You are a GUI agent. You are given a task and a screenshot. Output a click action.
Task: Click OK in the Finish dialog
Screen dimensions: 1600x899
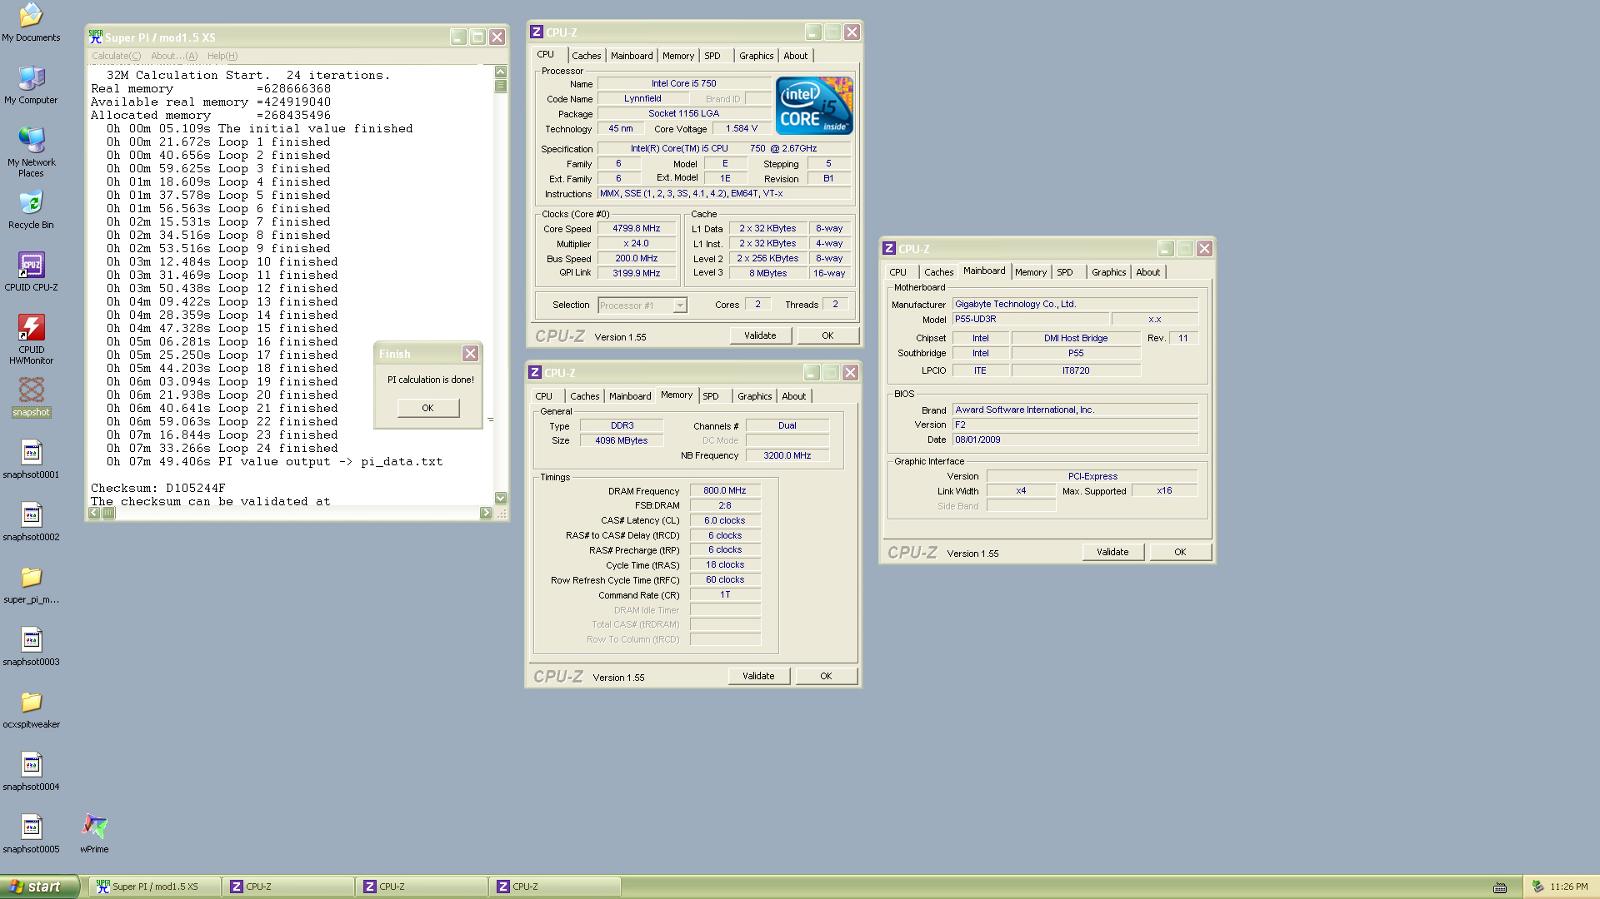point(428,408)
